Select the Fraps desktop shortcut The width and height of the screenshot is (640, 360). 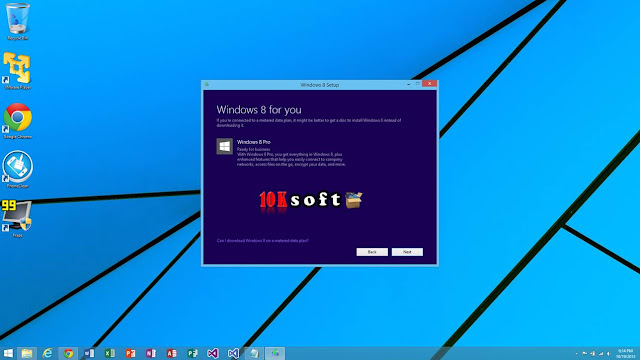[x=17, y=218]
